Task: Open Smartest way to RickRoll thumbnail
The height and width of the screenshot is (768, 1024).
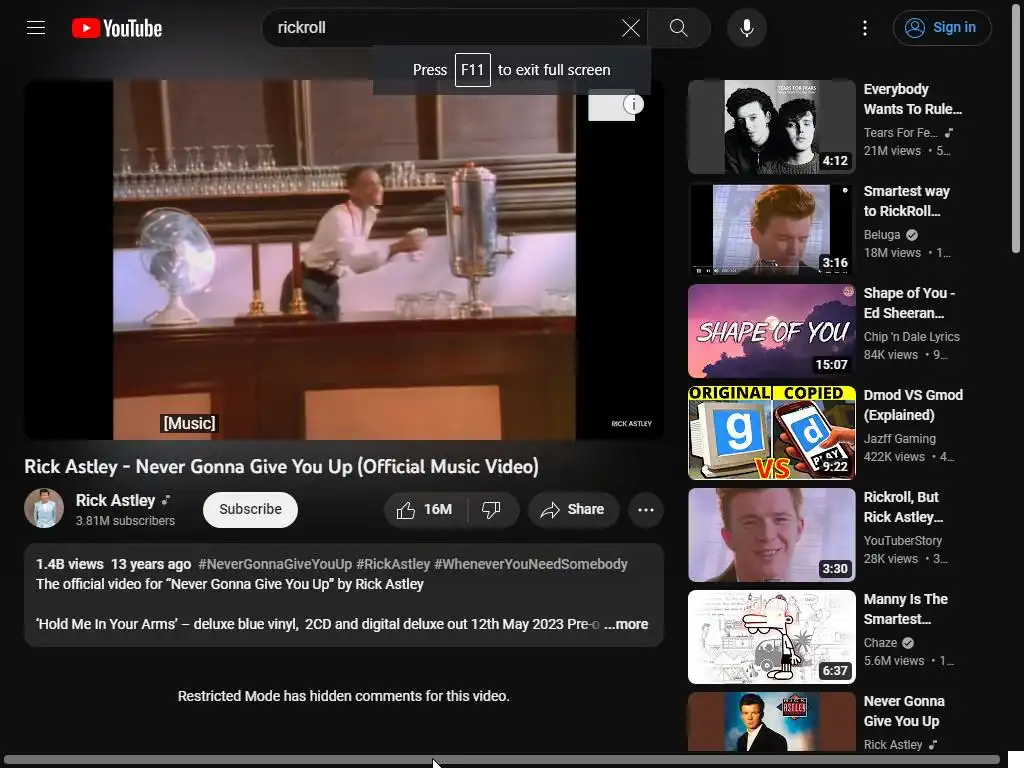Action: 771,229
